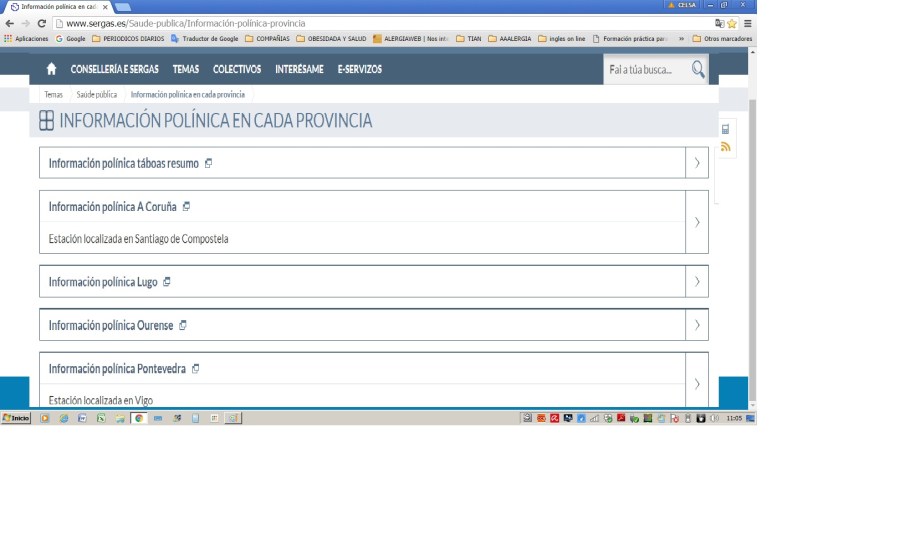Expand the Información polínica táboas resumo chevron
This screenshot has height=556, width=900.
697,163
